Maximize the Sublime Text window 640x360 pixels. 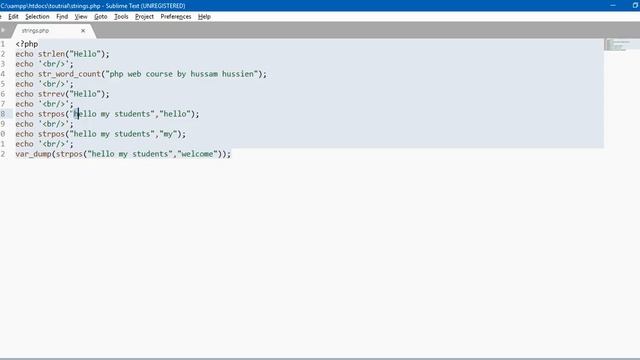tap(635, 5)
